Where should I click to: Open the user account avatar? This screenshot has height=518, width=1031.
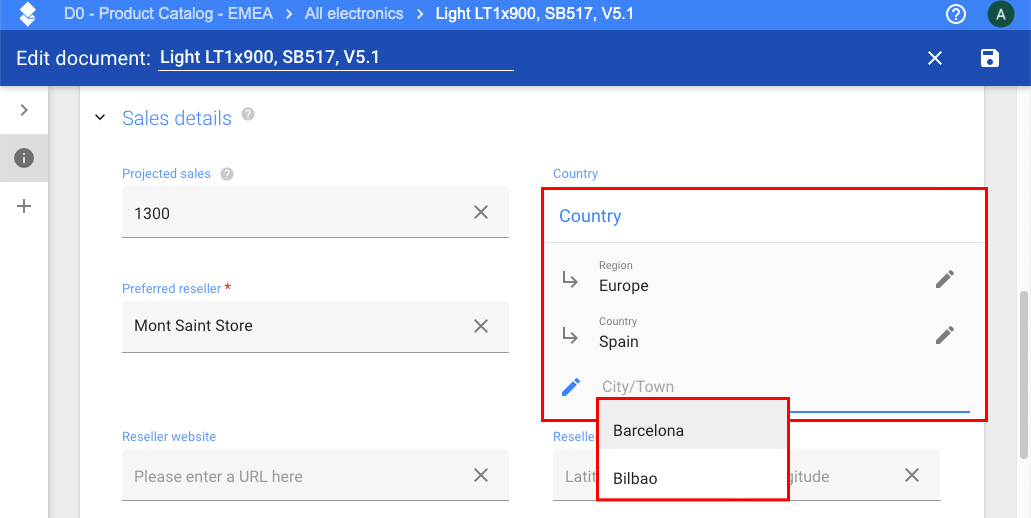point(1000,14)
